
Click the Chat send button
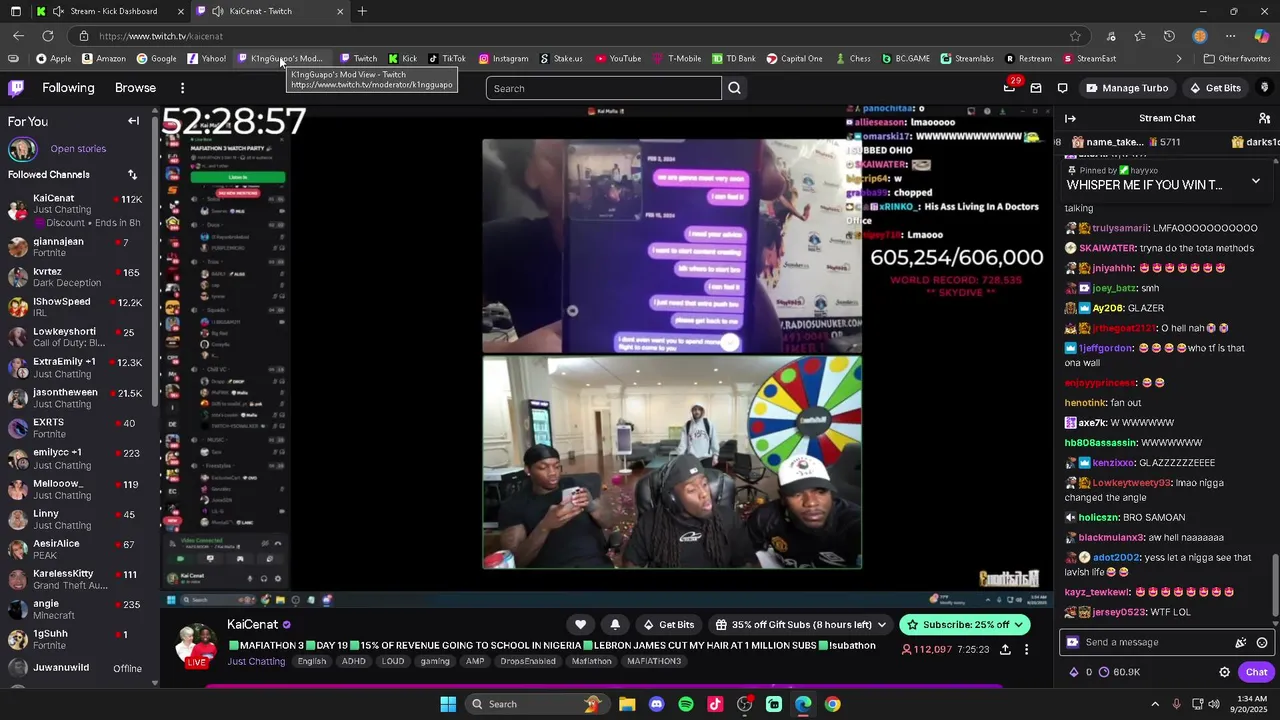click(x=1256, y=672)
